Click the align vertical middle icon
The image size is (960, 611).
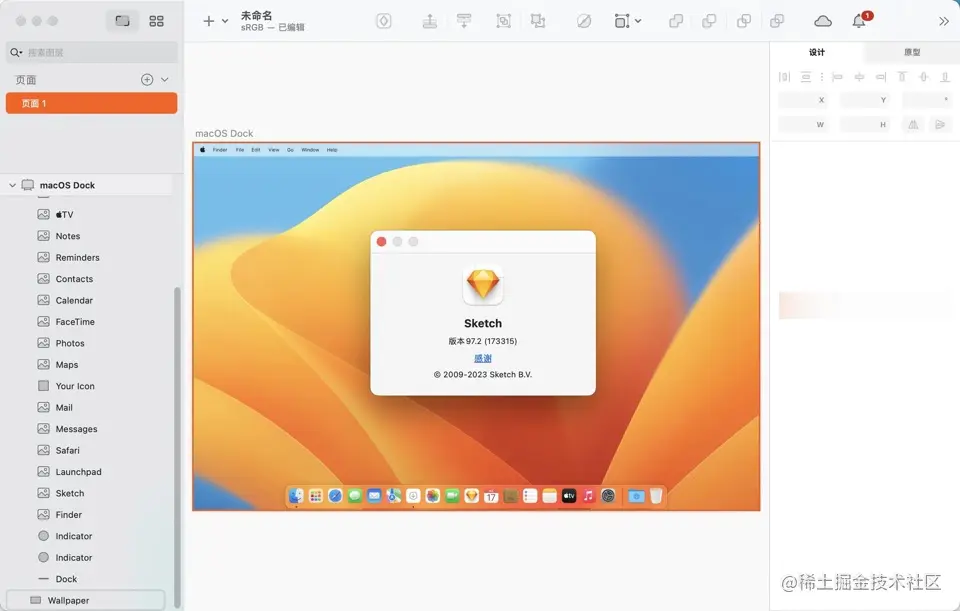(x=924, y=77)
